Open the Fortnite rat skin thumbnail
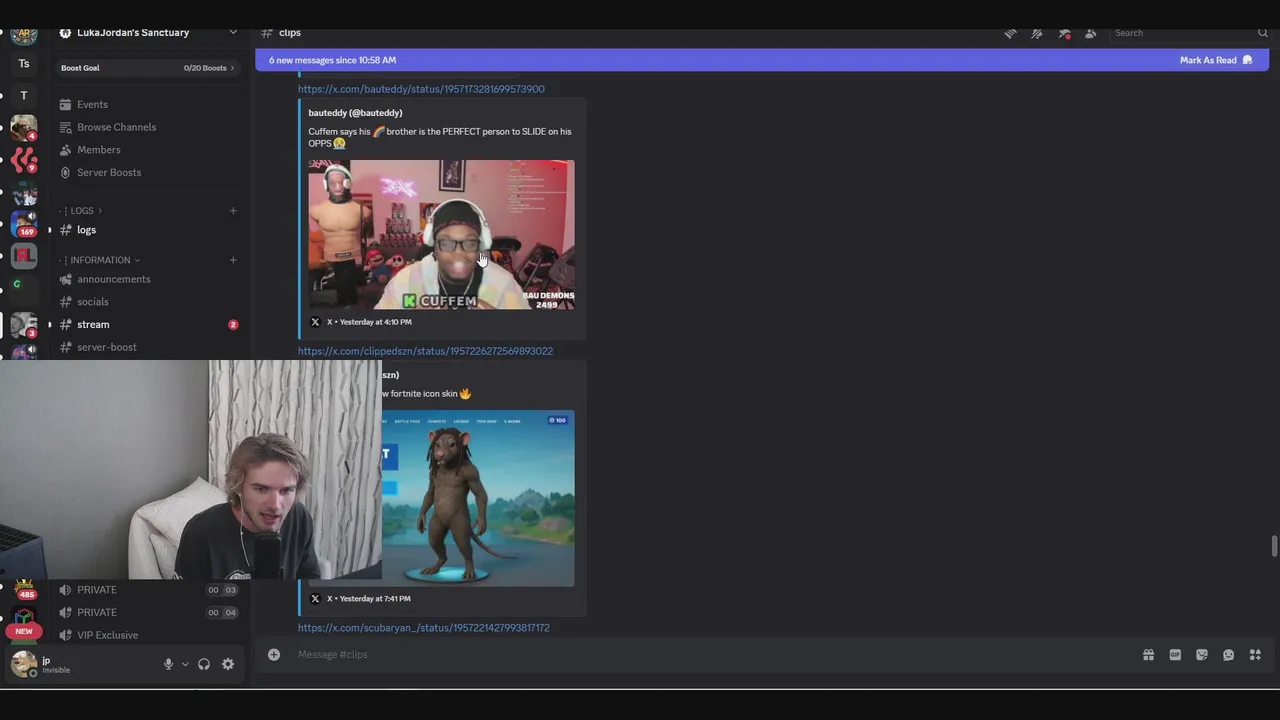Screen dimensions: 1280x720 478,498
